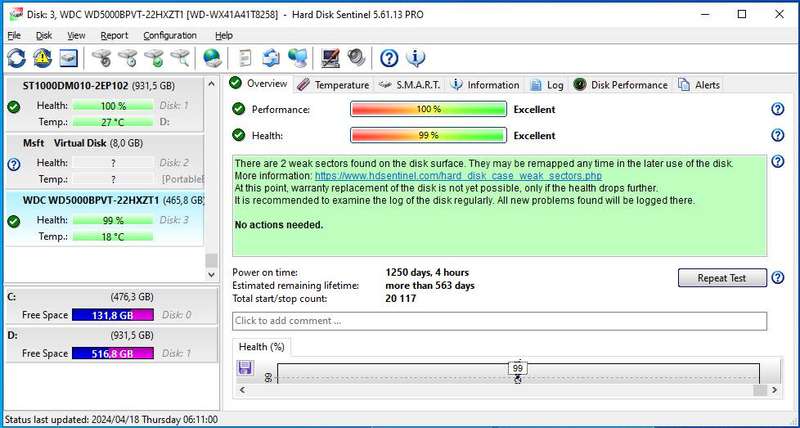Open the View menu
The width and height of the screenshot is (800, 428).
(x=76, y=35)
